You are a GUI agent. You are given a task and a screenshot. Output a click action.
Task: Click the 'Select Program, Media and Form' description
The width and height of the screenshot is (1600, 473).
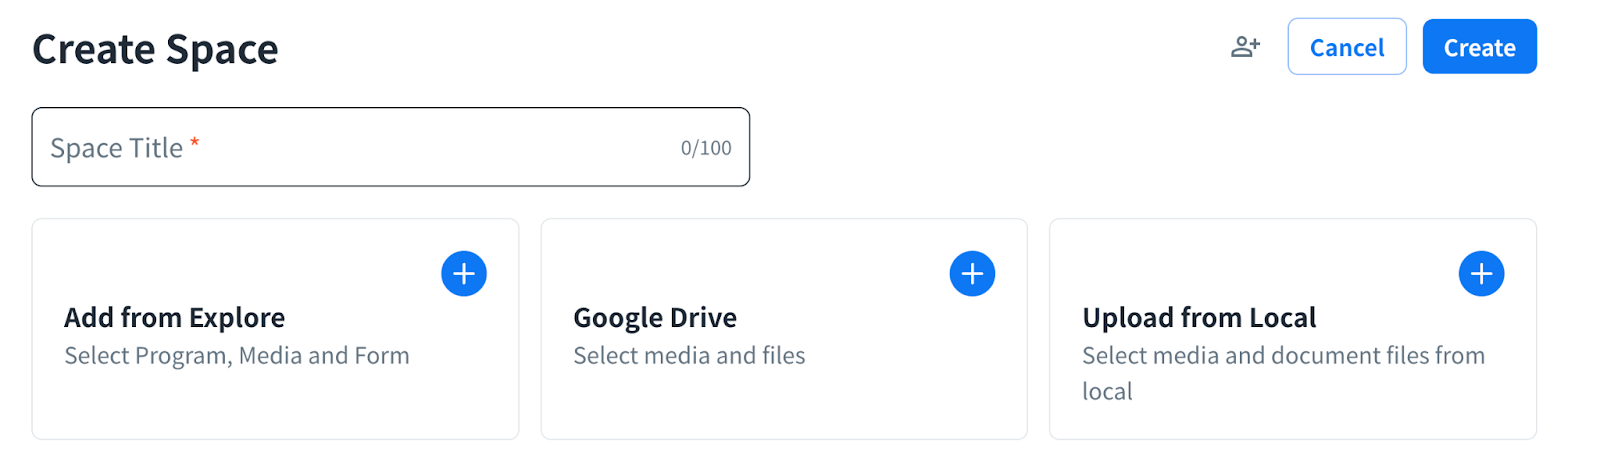tap(237, 356)
